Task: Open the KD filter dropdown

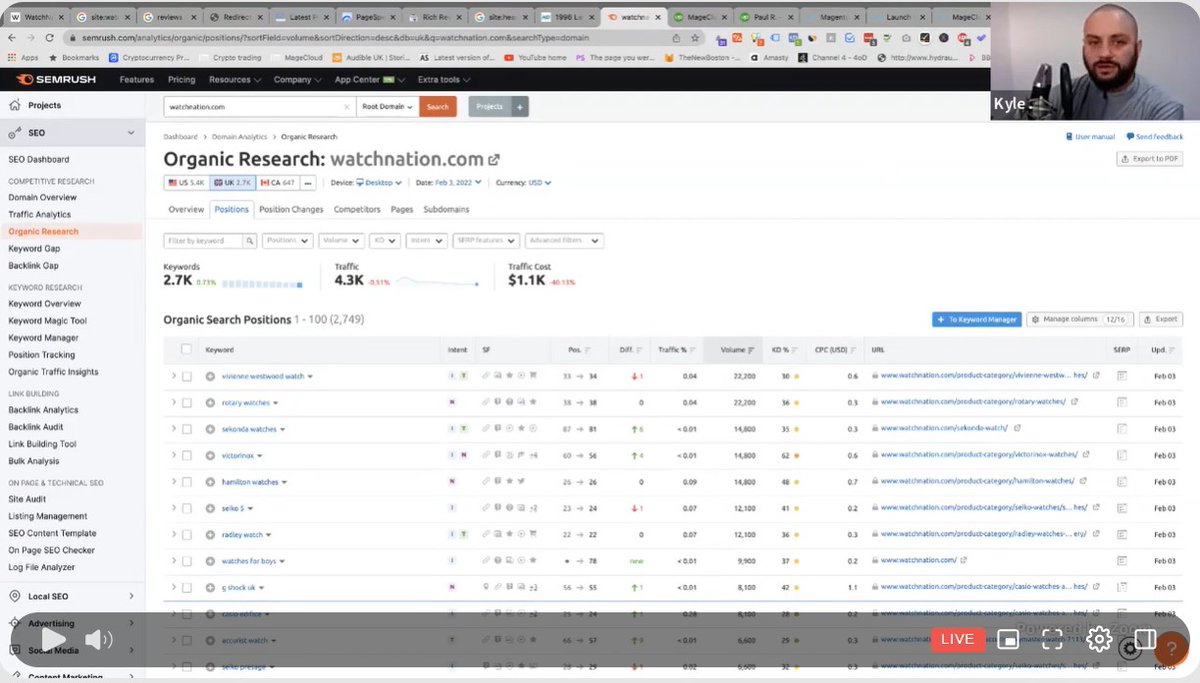Action: click(385, 241)
